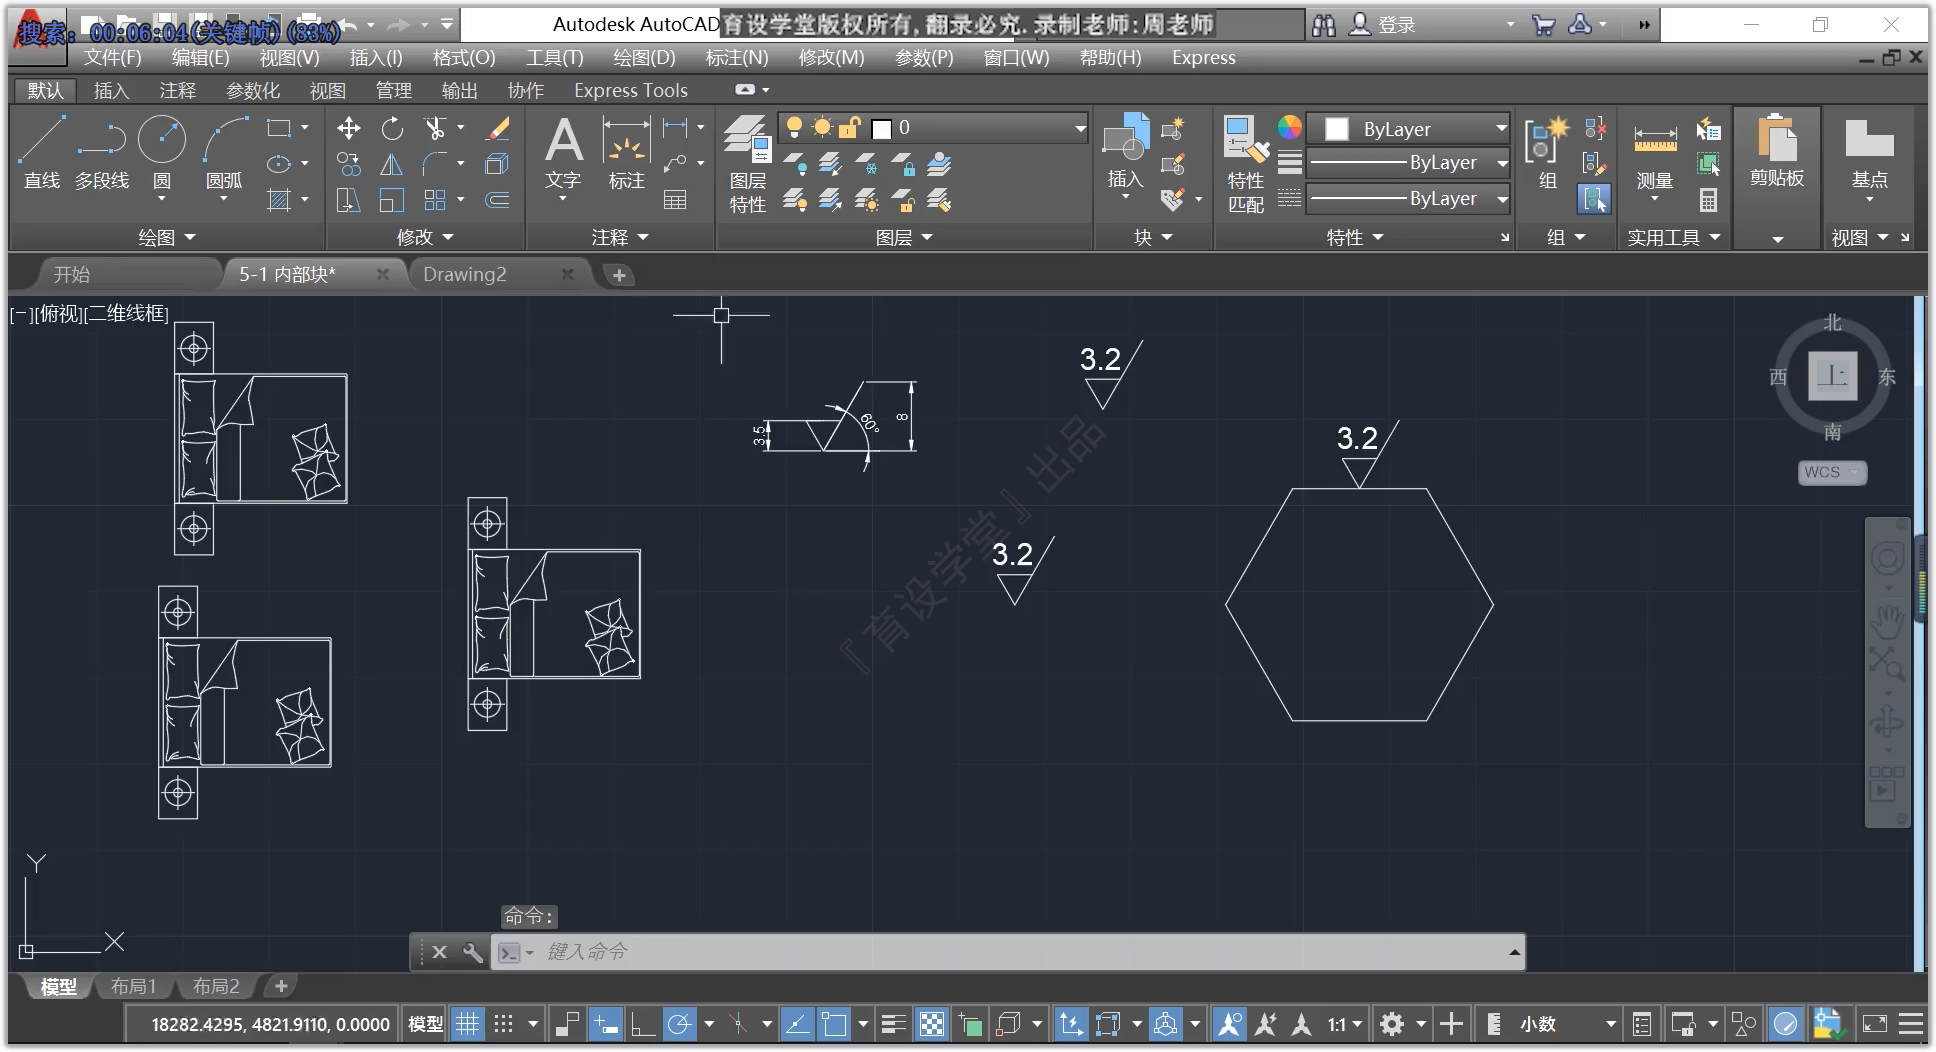The height and width of the screenshot is (1052, 1936).
Task: Click the Mirror tool icon
Action: (x=392, y=164)
